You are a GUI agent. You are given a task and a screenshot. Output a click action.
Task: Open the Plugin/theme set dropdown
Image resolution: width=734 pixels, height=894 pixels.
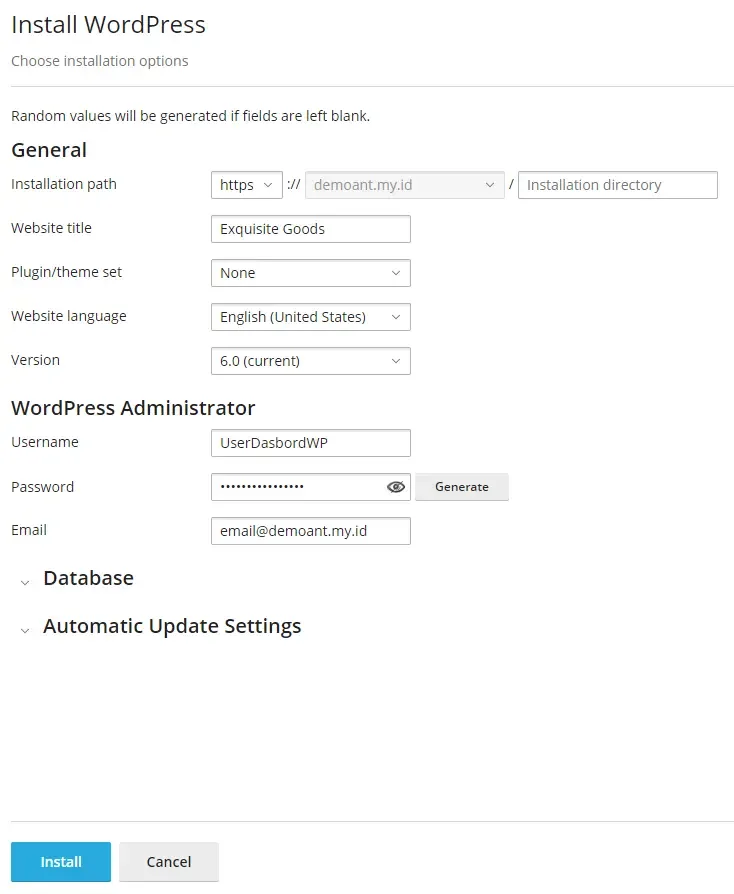[310, 273]
